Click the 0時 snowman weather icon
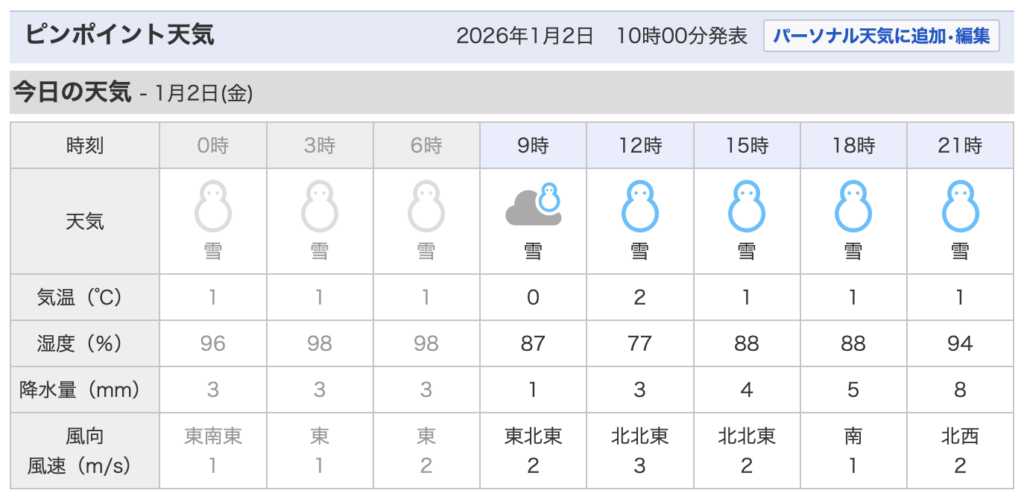Viewport: 1024px width, 502px height. point(213,206)
